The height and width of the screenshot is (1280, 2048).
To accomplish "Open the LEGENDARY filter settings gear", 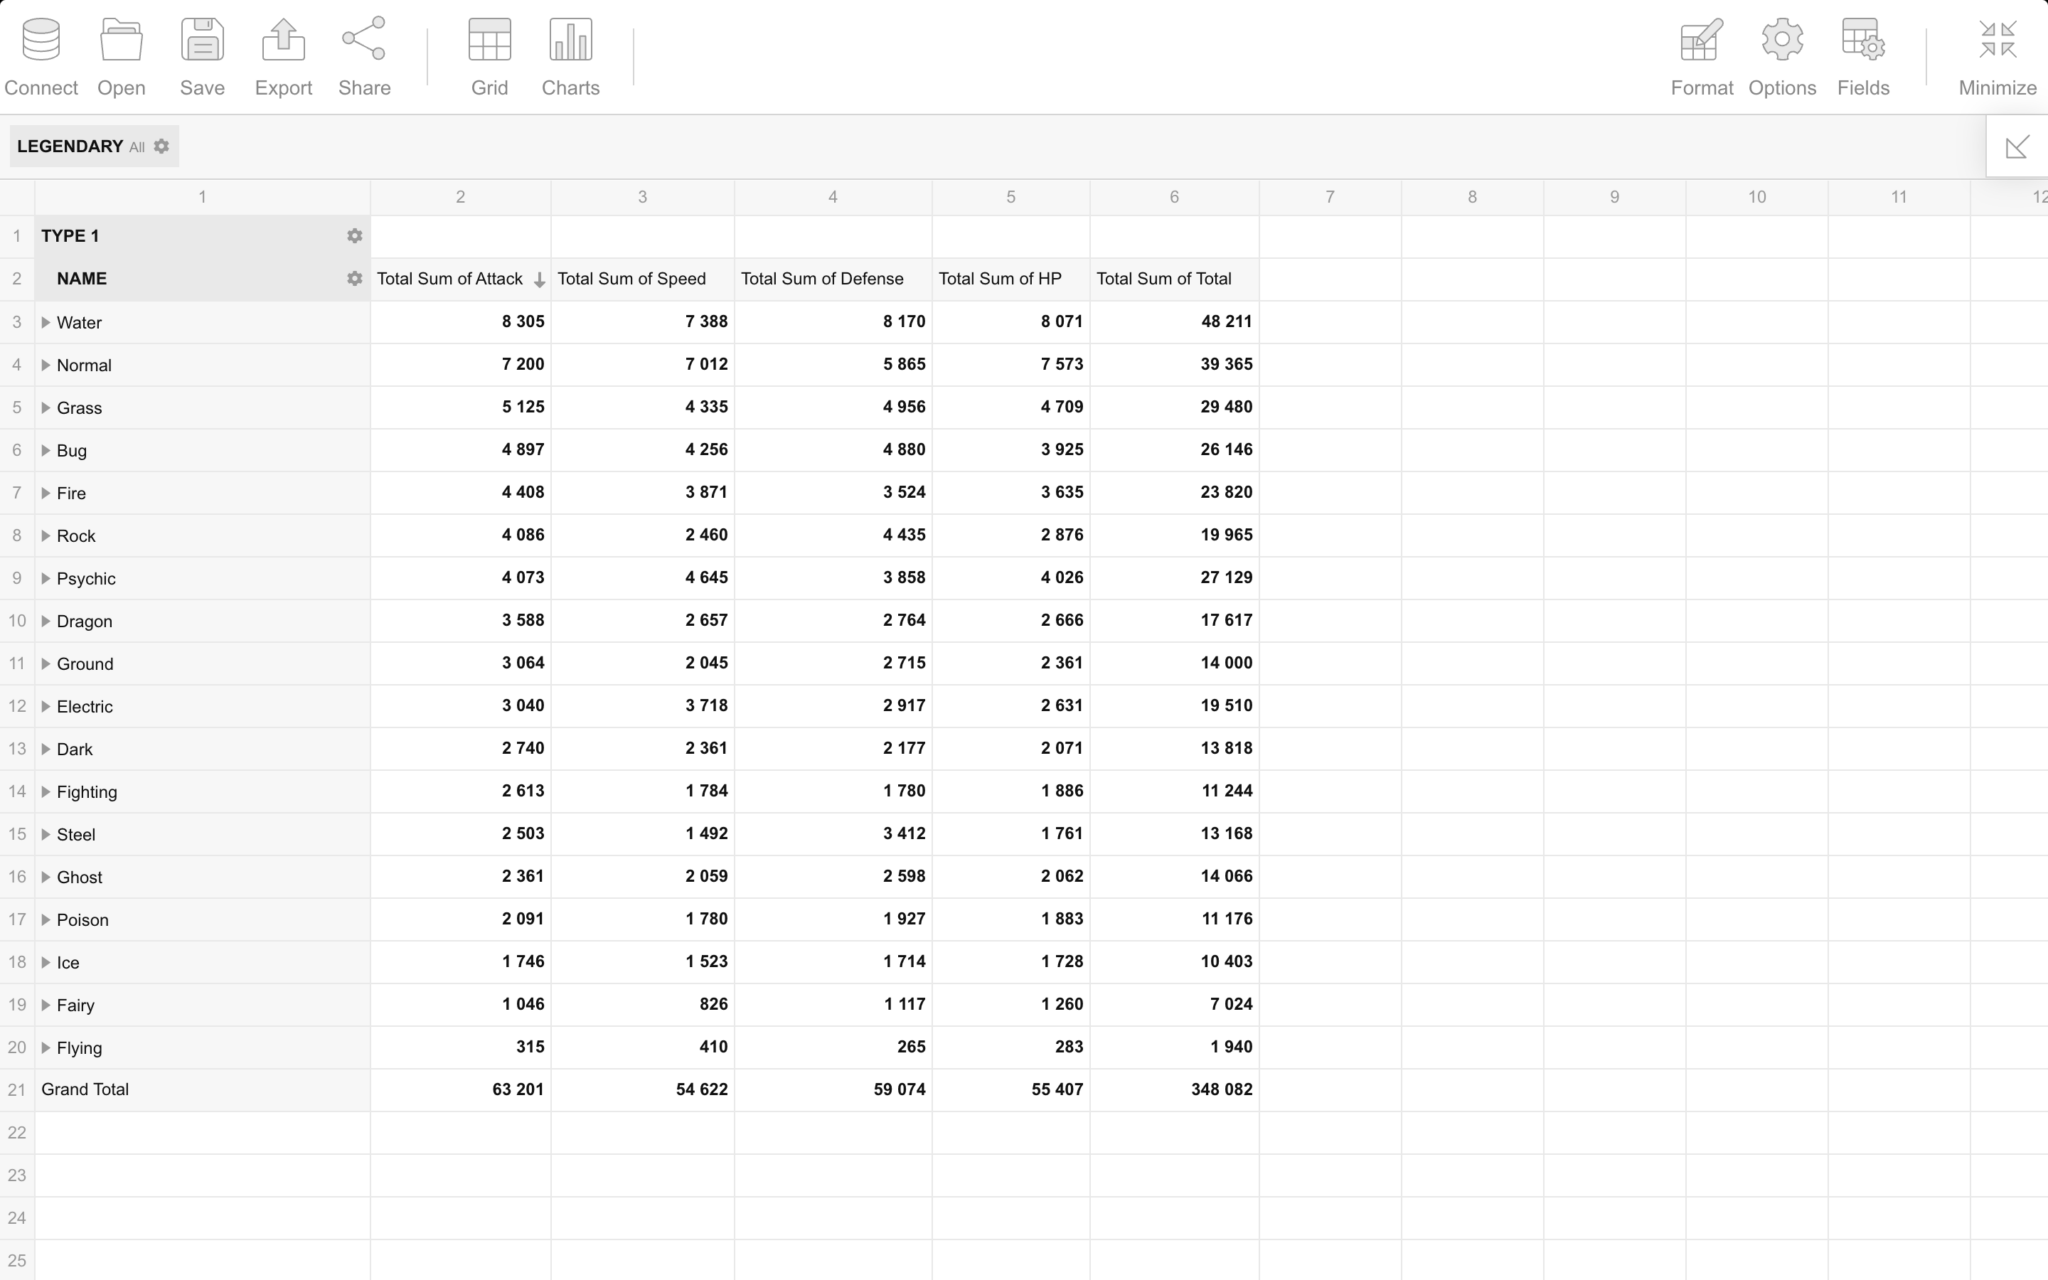I will (161, 146).
